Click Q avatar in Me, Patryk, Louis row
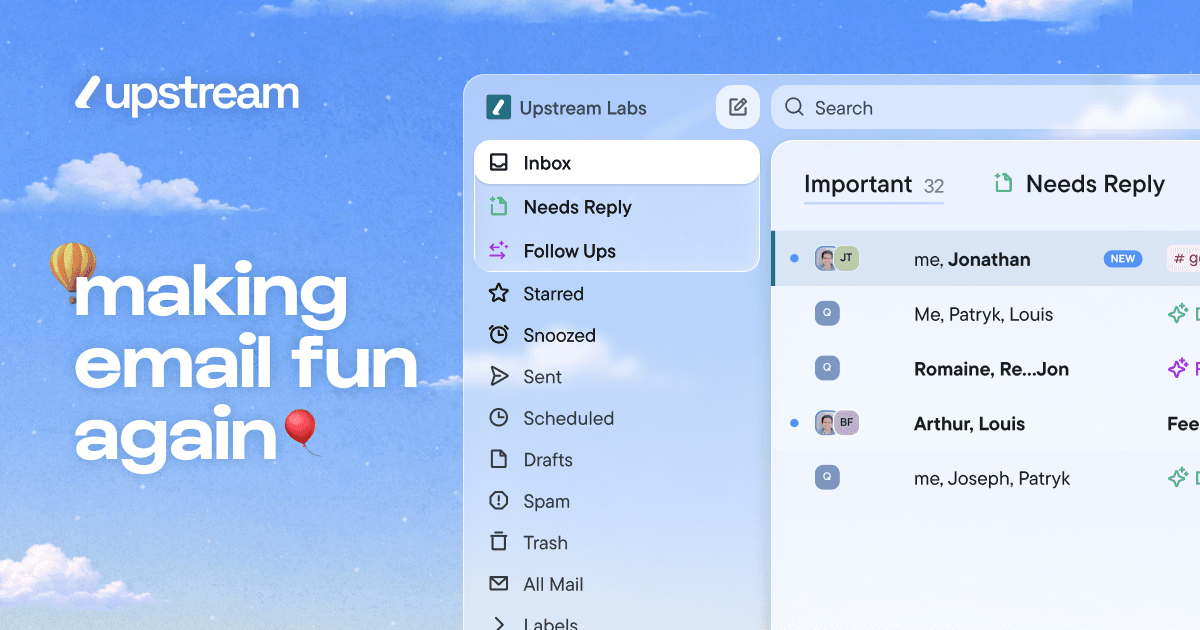1200x630 pixels. 827,313
